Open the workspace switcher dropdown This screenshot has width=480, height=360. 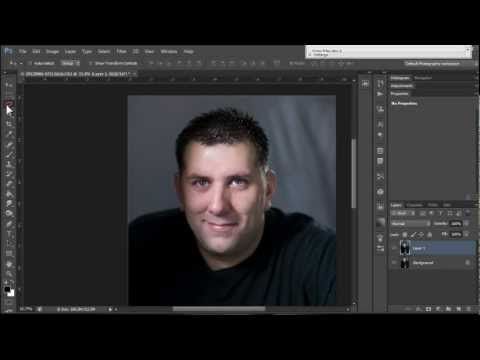point(433,63)
